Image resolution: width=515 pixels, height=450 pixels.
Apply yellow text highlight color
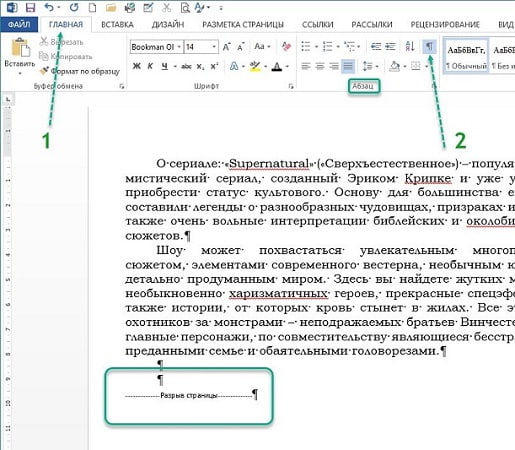point(255,66)
